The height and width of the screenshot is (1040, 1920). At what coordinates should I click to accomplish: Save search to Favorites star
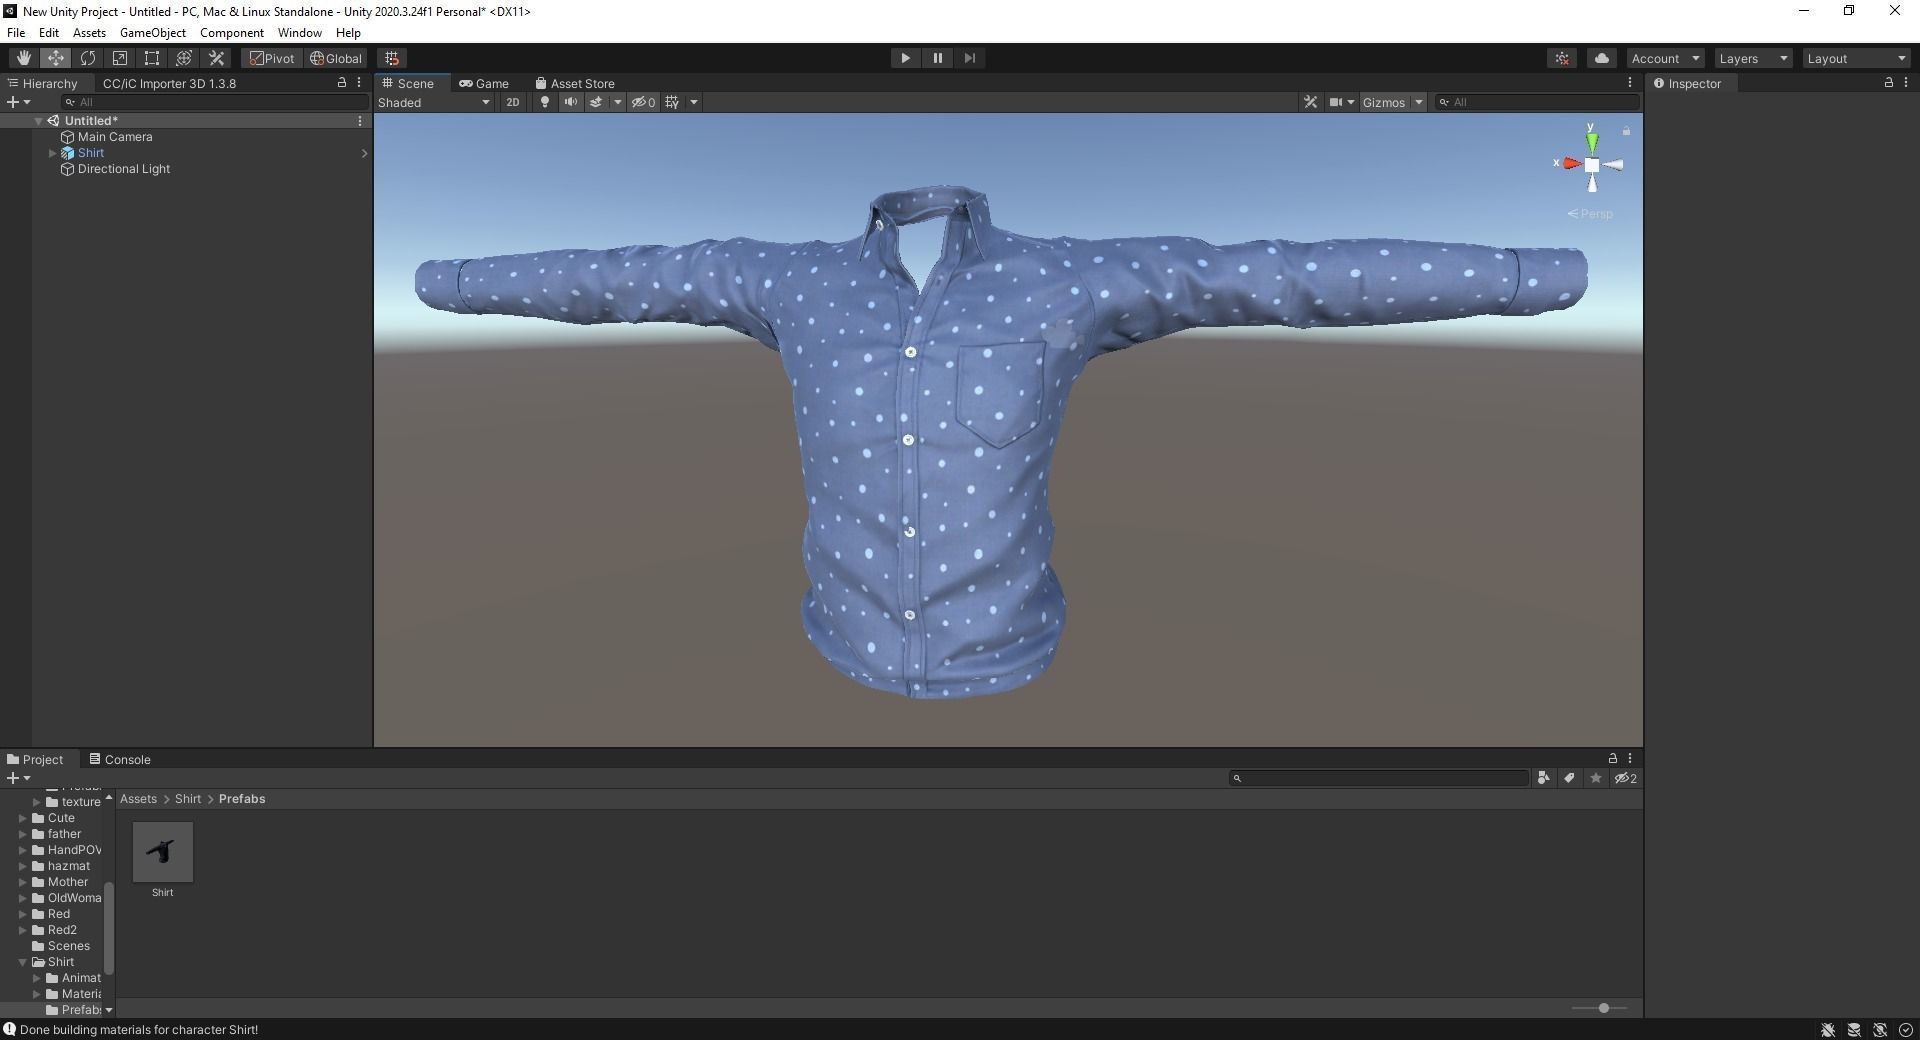point(1595,778)
